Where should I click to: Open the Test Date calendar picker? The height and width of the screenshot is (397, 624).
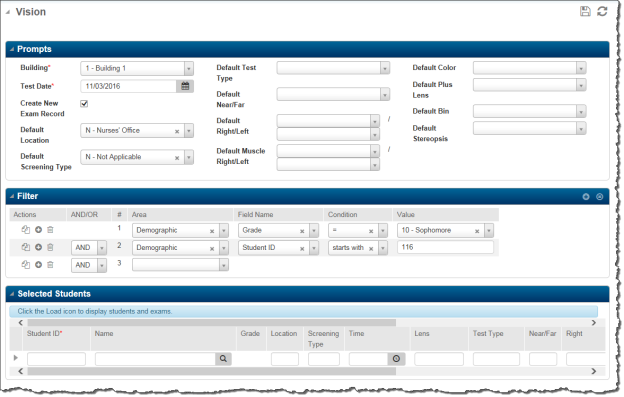(x=185, y=86)
